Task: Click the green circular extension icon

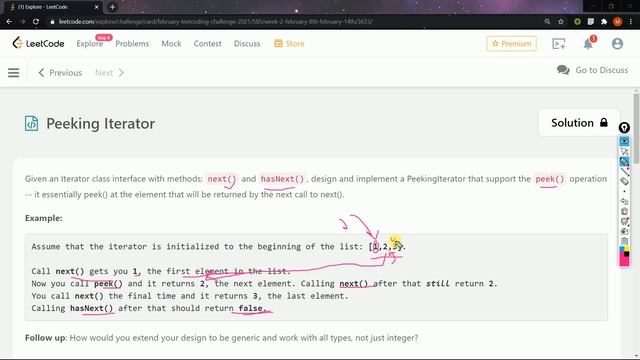Action: 577,22
